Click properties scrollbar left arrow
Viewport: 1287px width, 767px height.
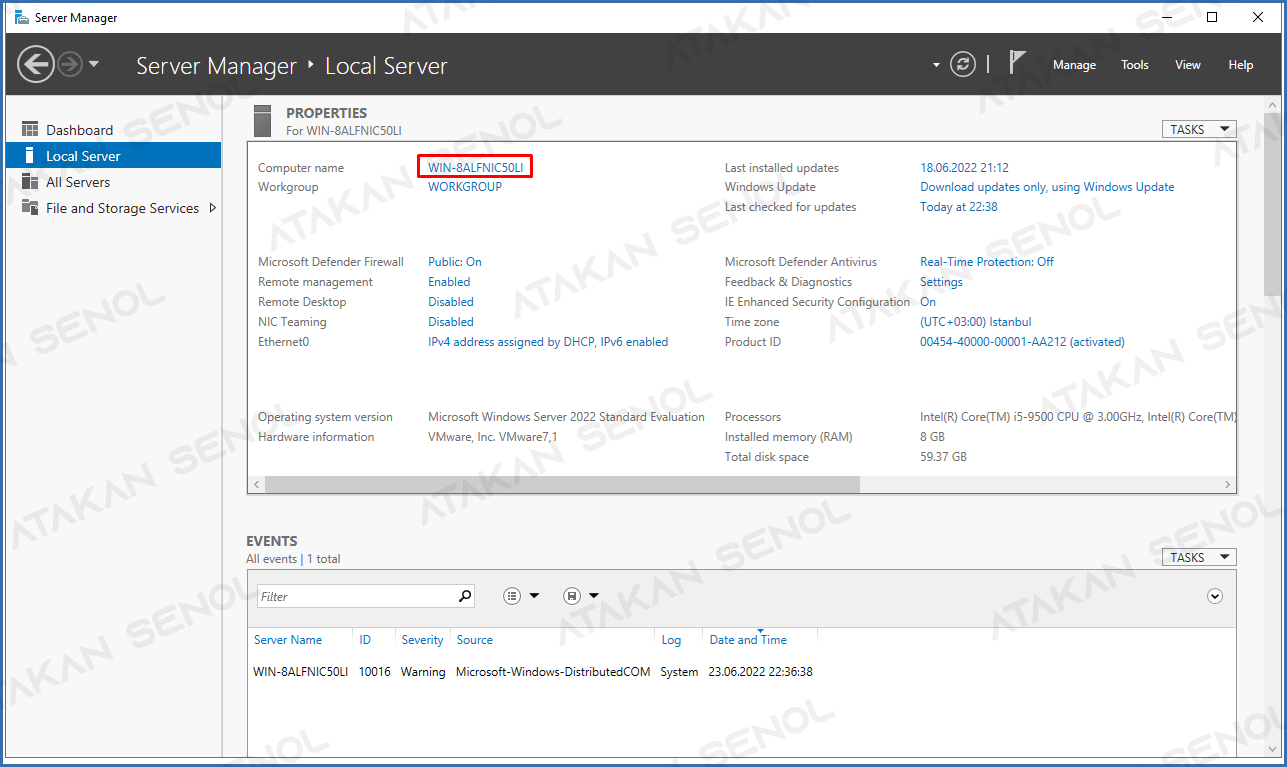coord(256,484)
